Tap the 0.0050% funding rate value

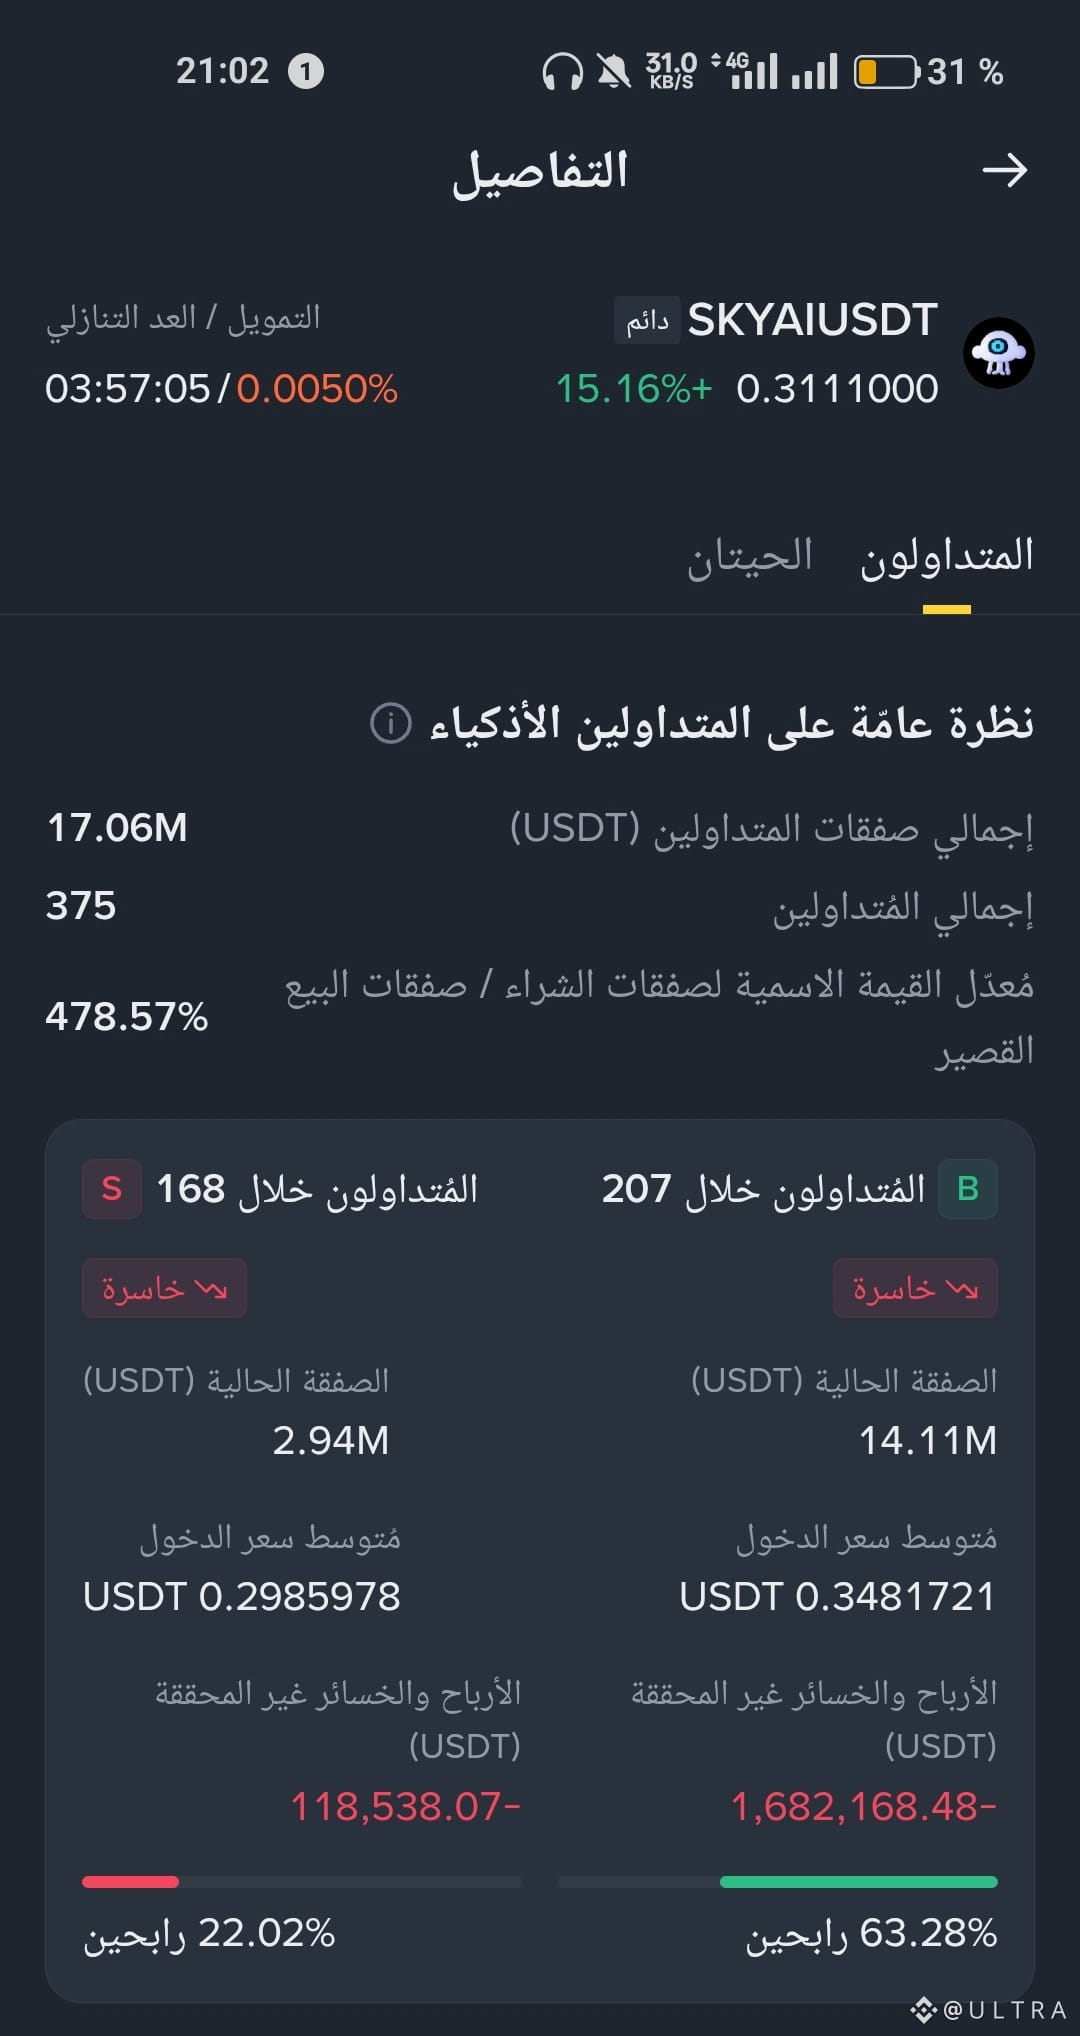tap(317, 389)
